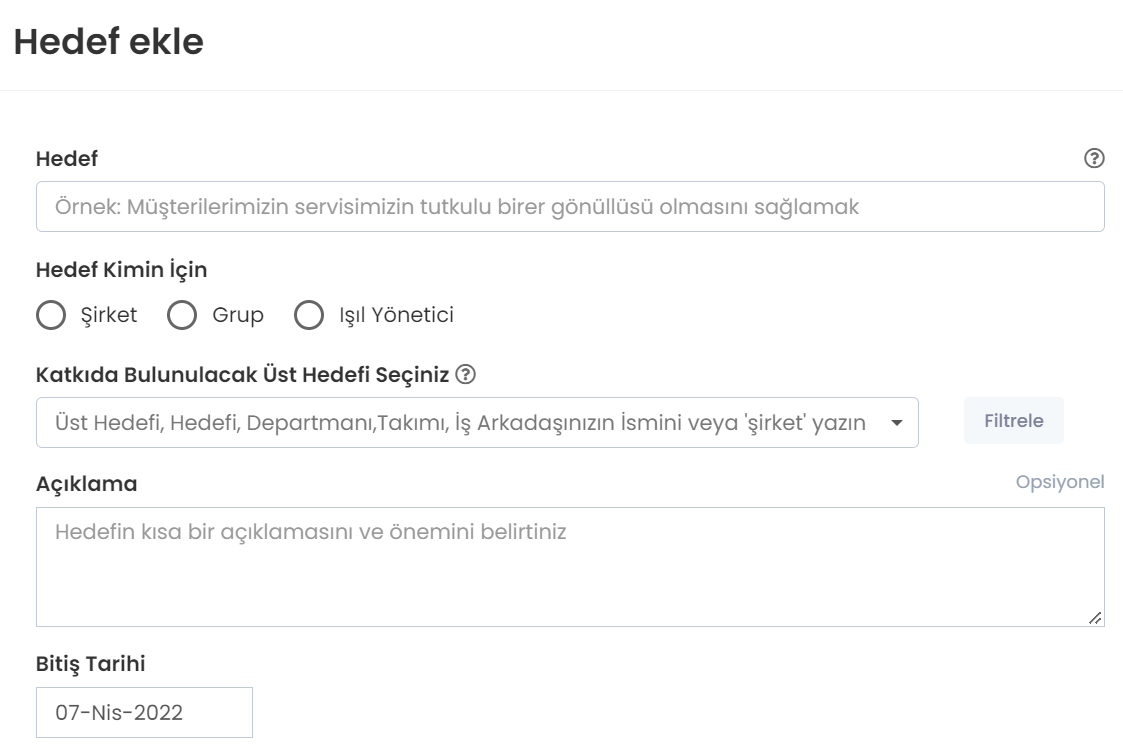Click the Hedef ekle page heading
This screenshot has height=751, width=1123.
point(108,42)
